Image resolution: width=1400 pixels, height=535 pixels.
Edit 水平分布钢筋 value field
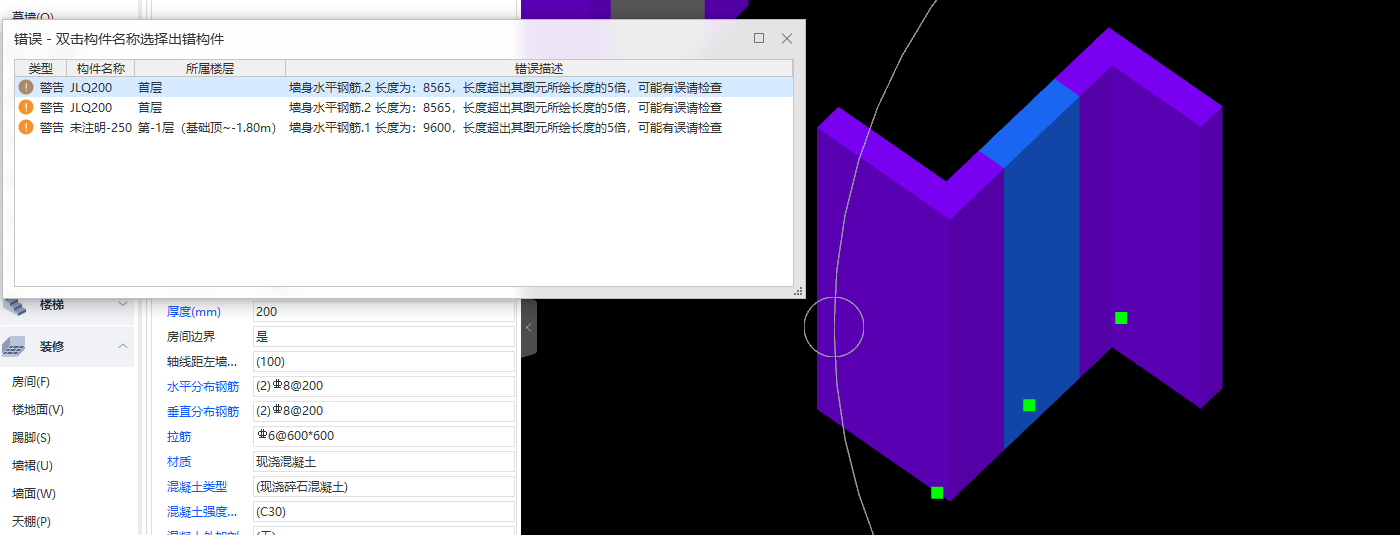(384, 386)
